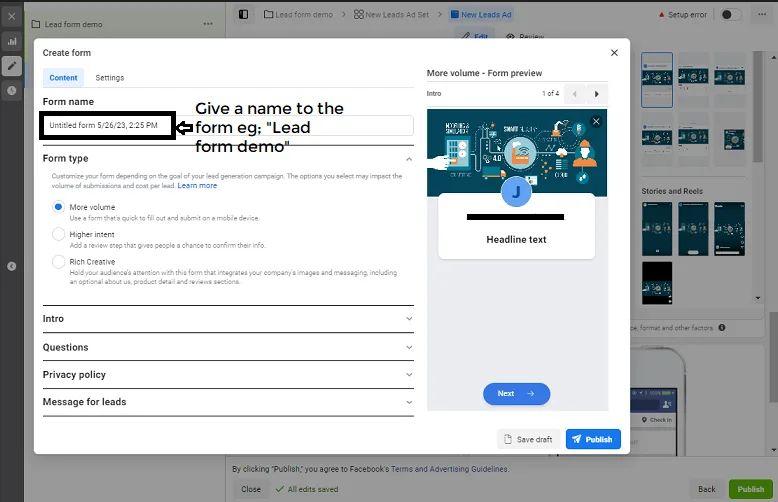Open the history clock sidebar icon
This screenshot has height=502, width=778.
[x=12, y=91]
